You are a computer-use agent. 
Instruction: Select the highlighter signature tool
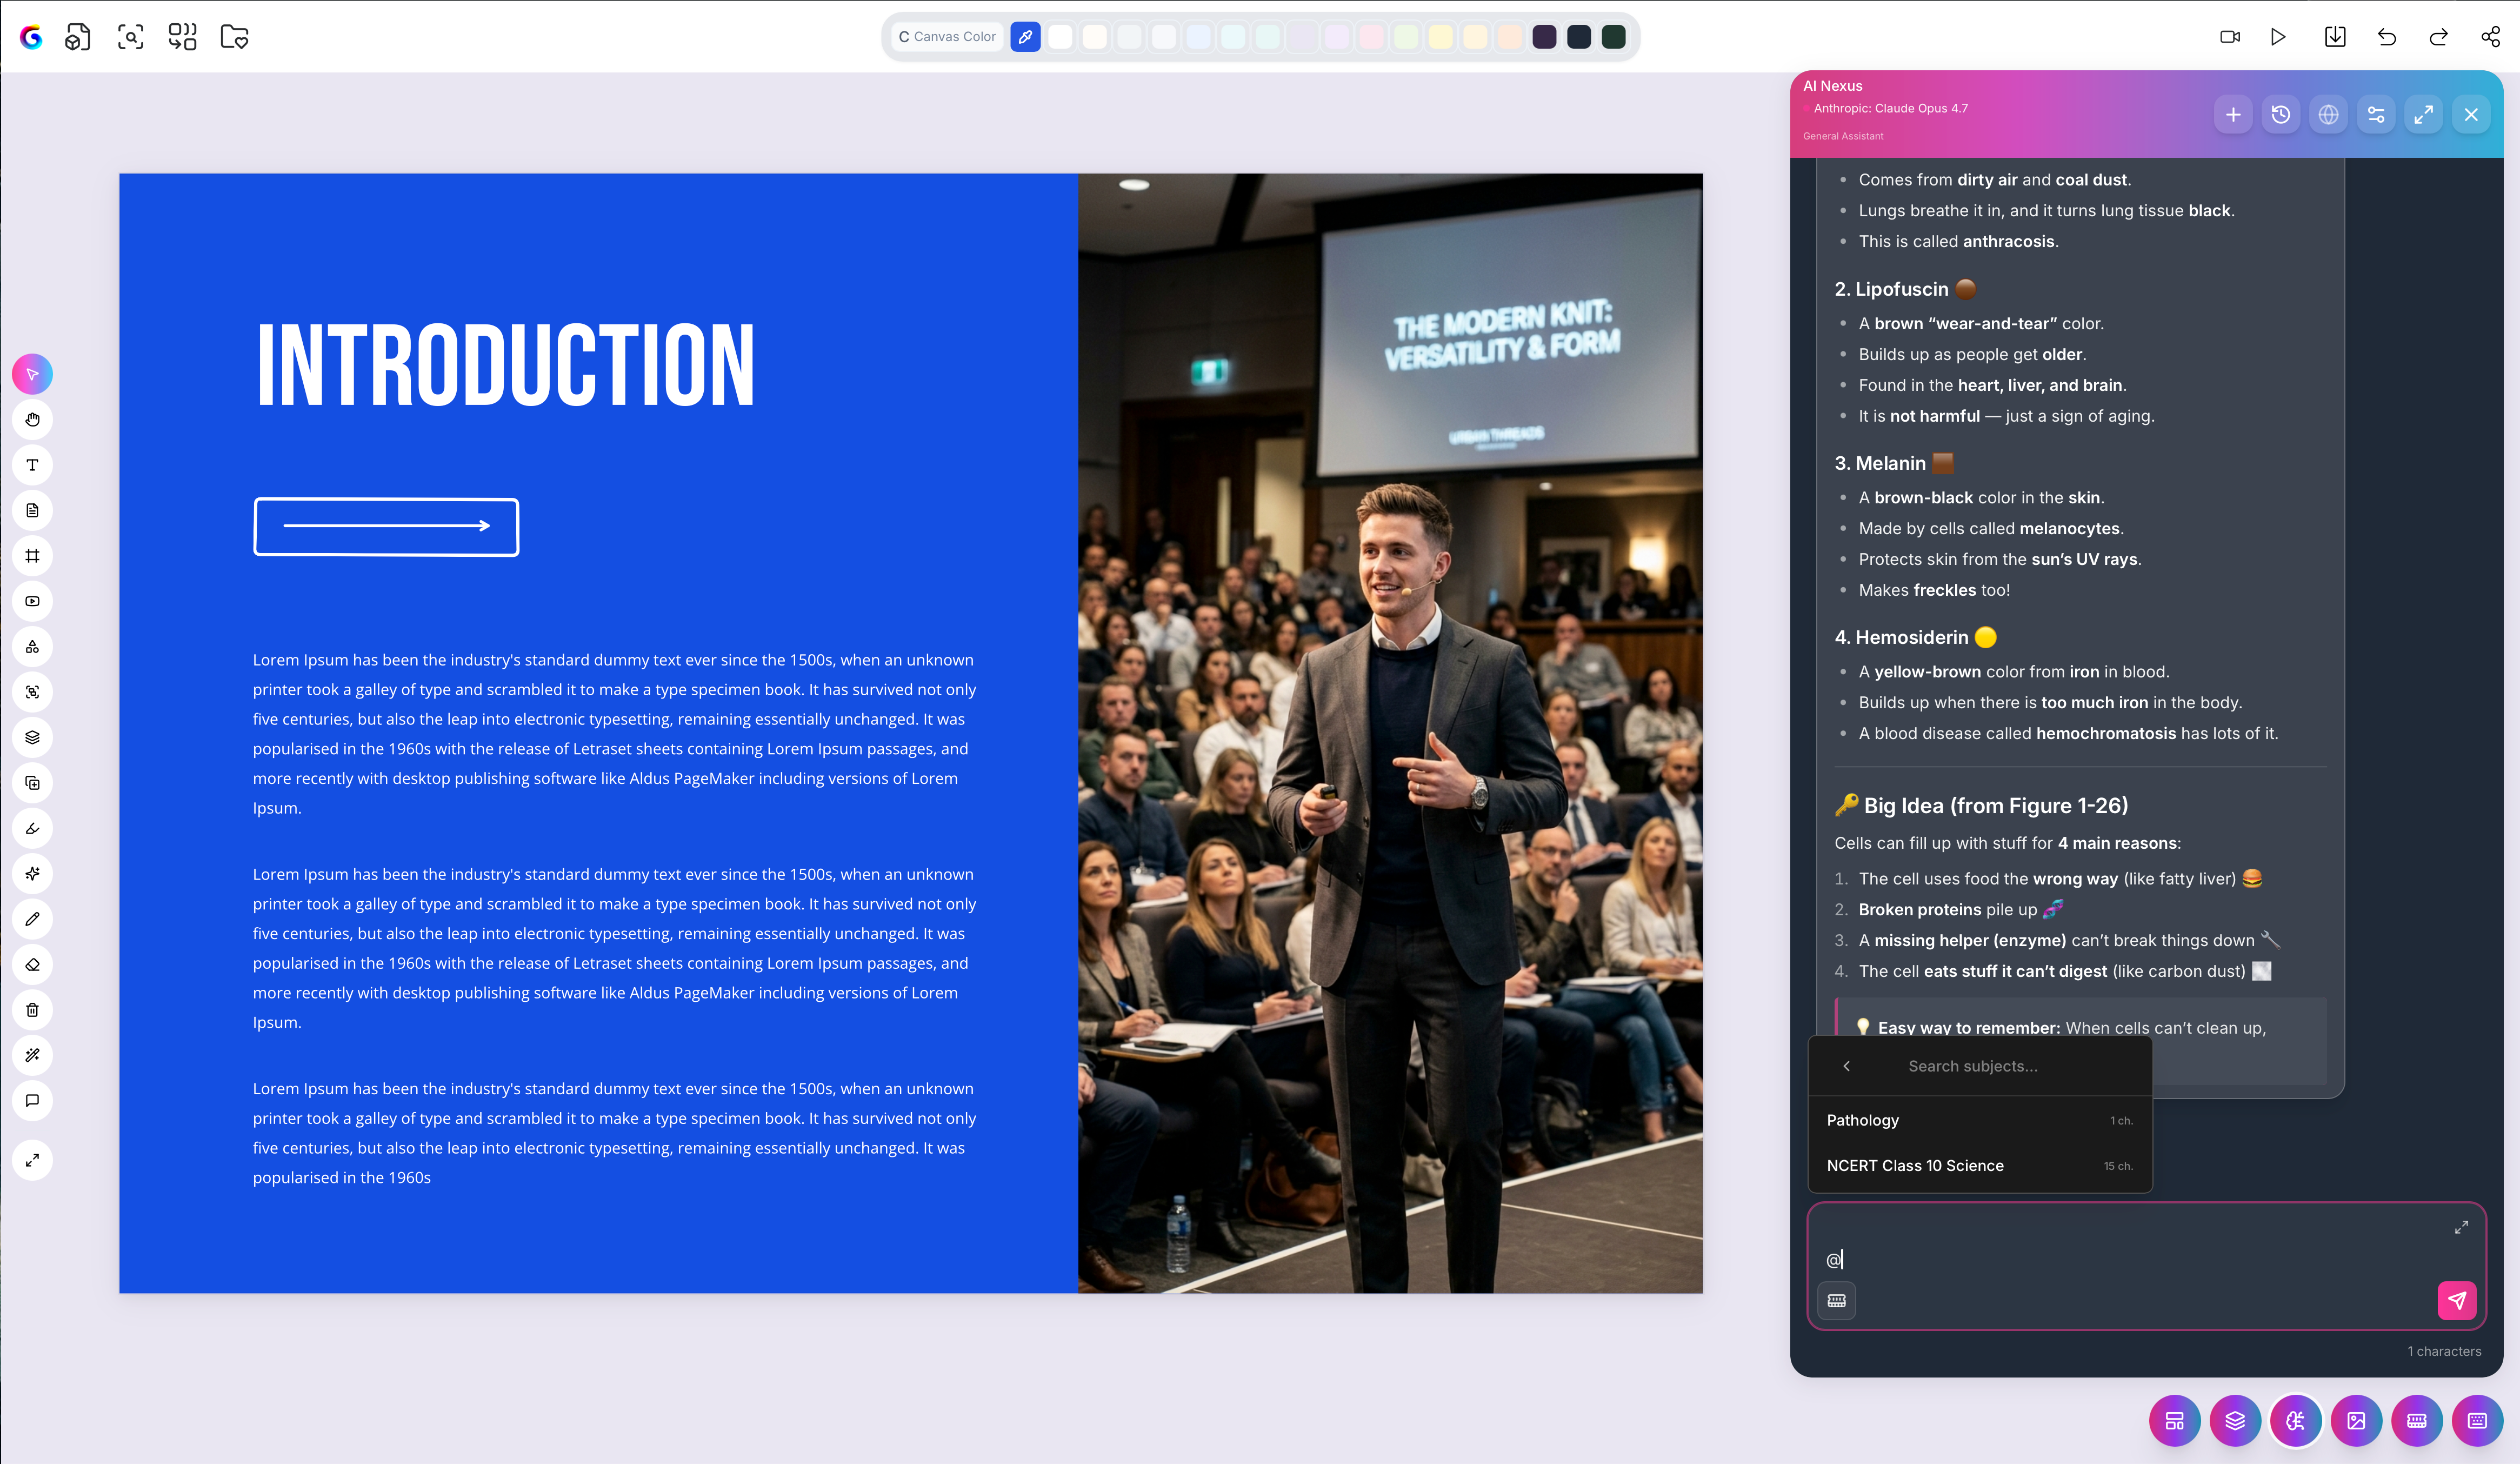(x=32, y=828)
